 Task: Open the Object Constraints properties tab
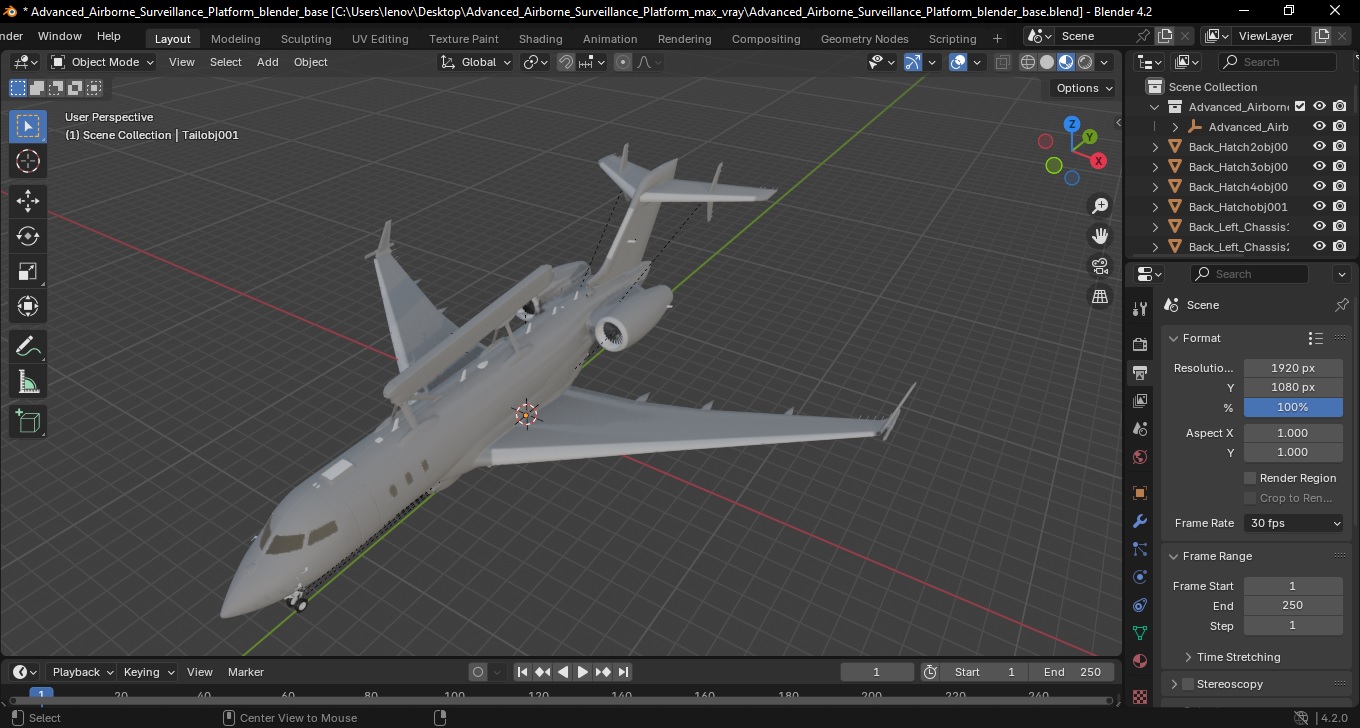click(x=1139, y=605)
